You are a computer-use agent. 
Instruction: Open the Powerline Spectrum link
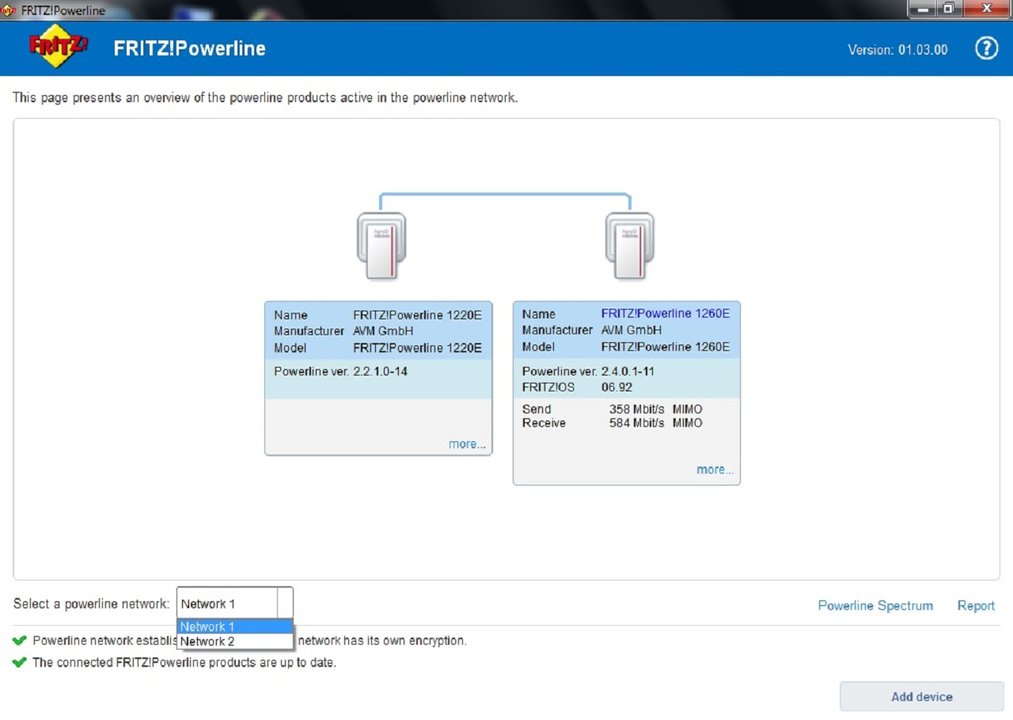[875, 606]
